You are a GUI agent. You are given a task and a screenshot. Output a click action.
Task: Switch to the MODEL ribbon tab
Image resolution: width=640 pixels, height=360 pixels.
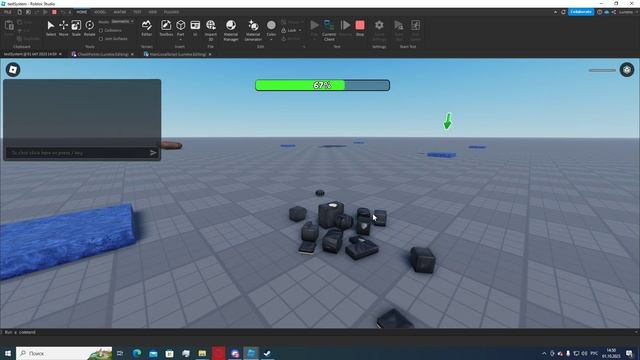100,12
